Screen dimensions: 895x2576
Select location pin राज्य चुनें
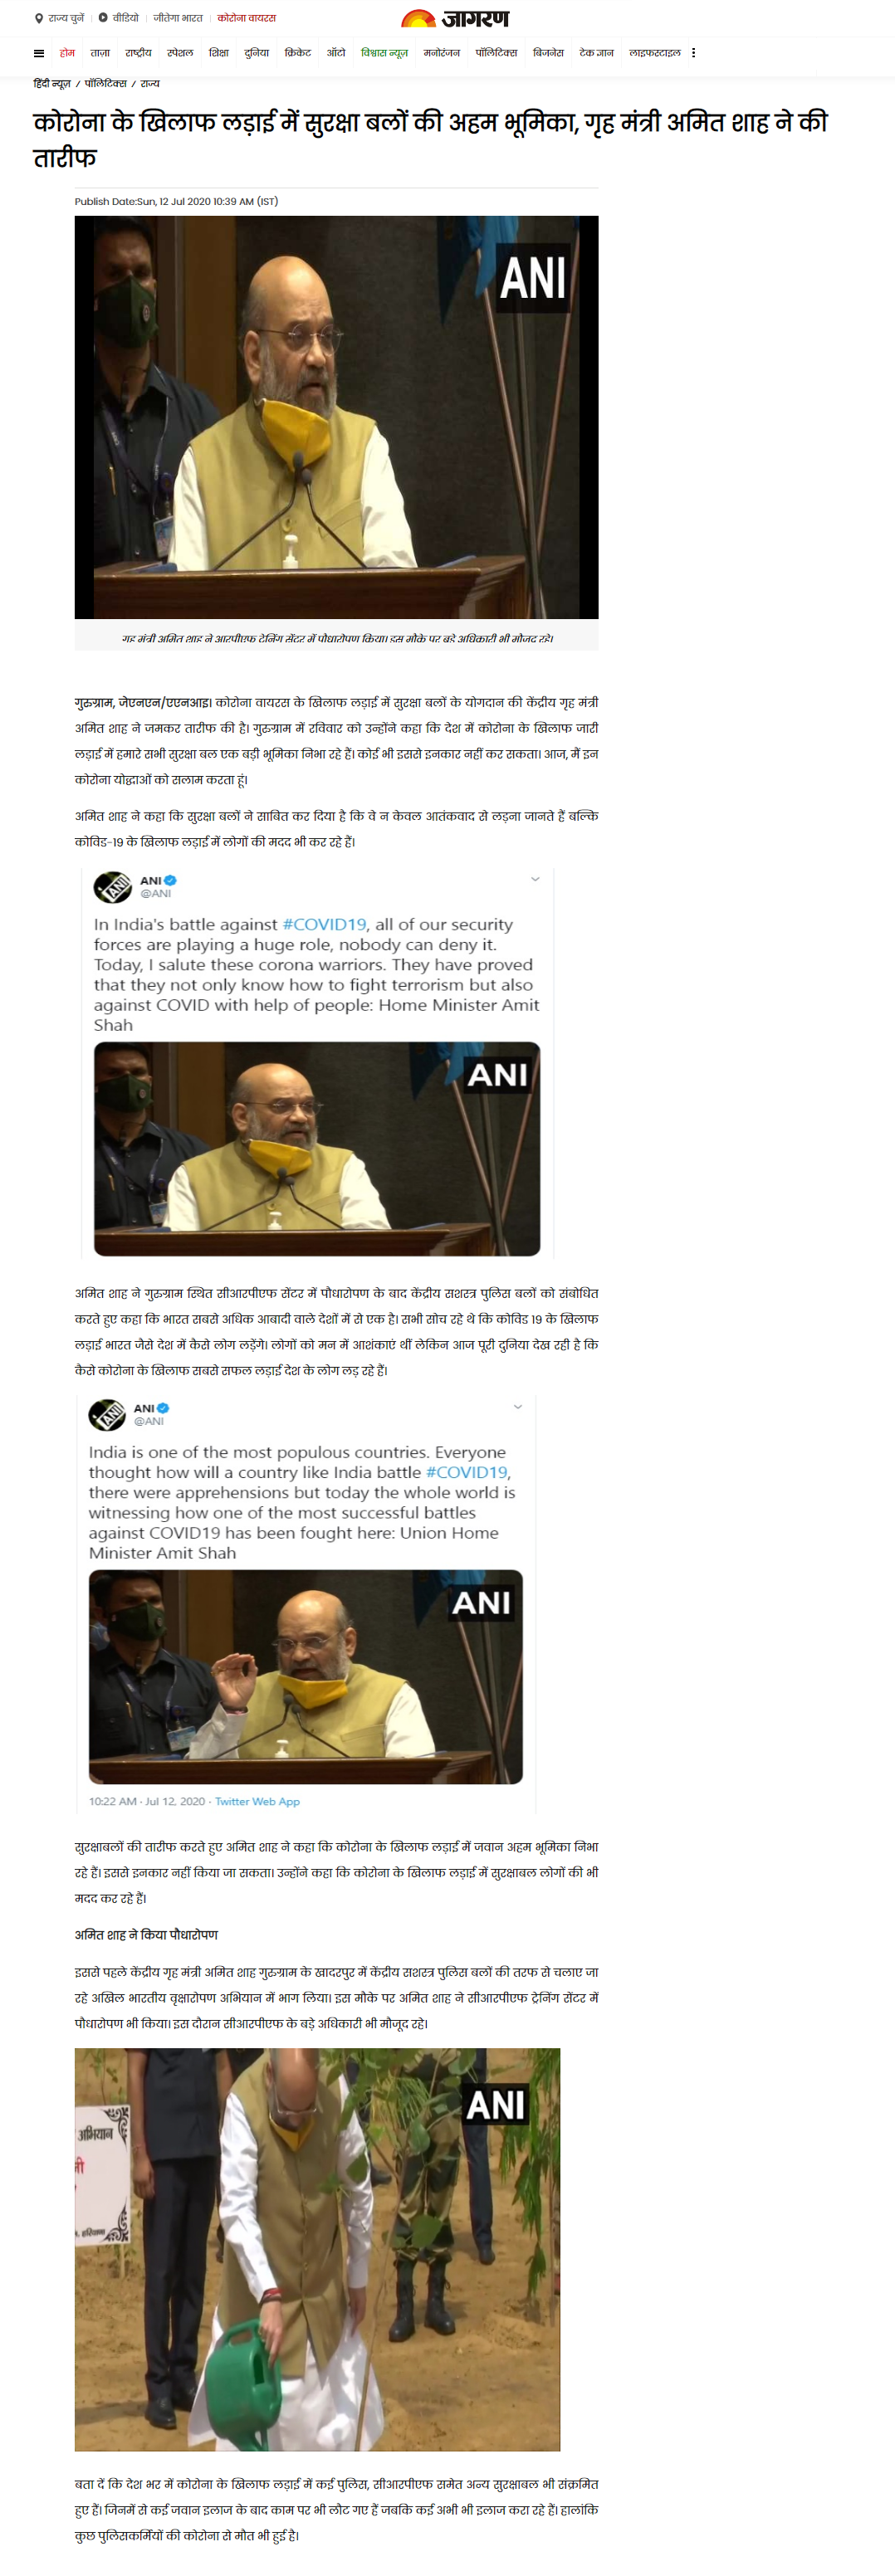(59, 18)
